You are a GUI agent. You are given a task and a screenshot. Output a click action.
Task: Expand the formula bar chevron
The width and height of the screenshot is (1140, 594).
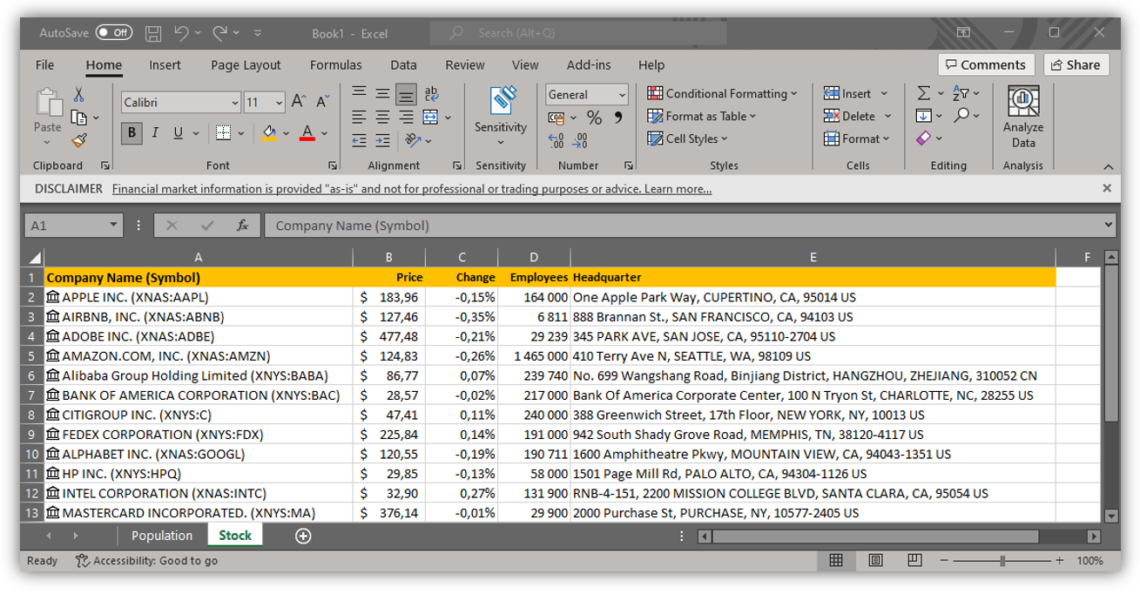[1108, 225]
